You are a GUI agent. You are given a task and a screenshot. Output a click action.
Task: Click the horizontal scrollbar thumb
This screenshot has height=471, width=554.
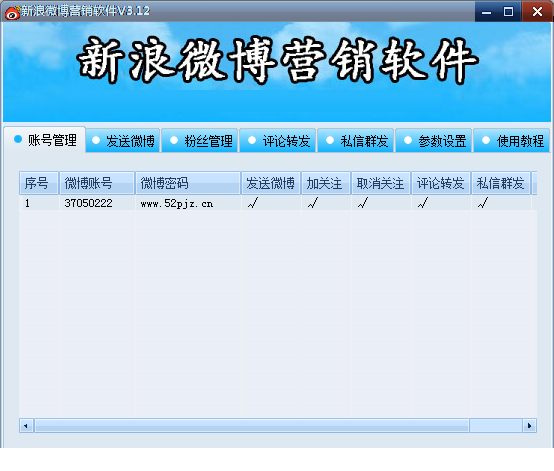pyautogui.click(x=252, y=426)
